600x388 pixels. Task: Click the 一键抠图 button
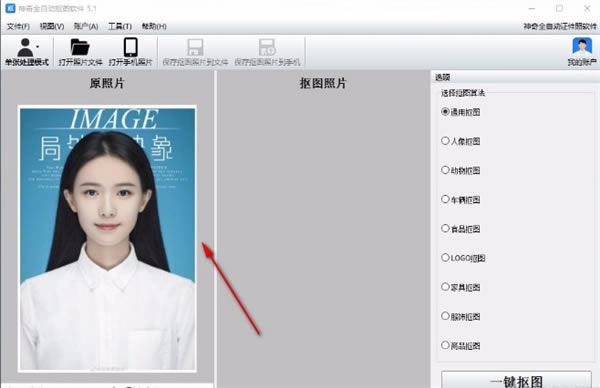516,380
